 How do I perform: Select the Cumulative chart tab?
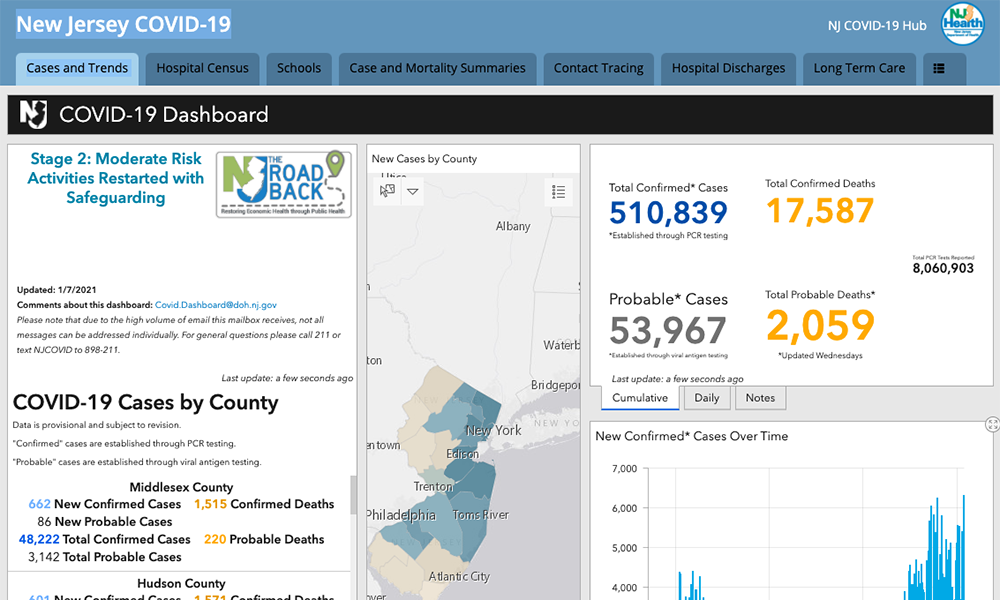click(640, 398)
